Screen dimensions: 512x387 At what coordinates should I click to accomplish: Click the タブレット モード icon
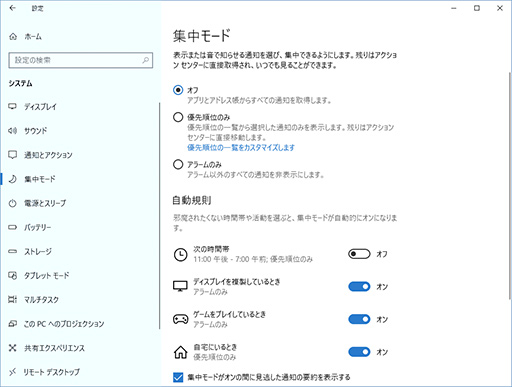[x=12, y=276]
